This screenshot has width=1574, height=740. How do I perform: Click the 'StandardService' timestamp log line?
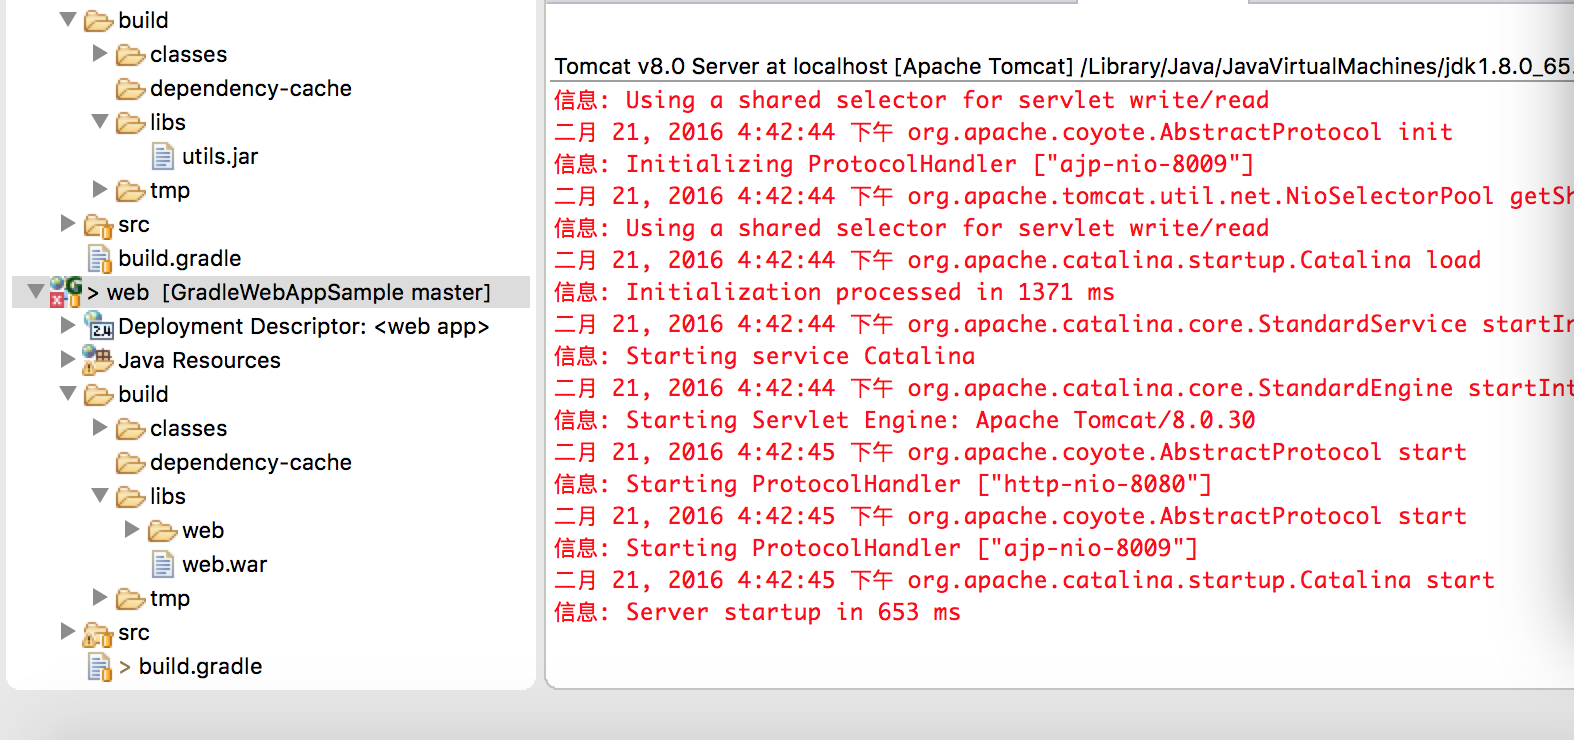tap(1064, 324)
